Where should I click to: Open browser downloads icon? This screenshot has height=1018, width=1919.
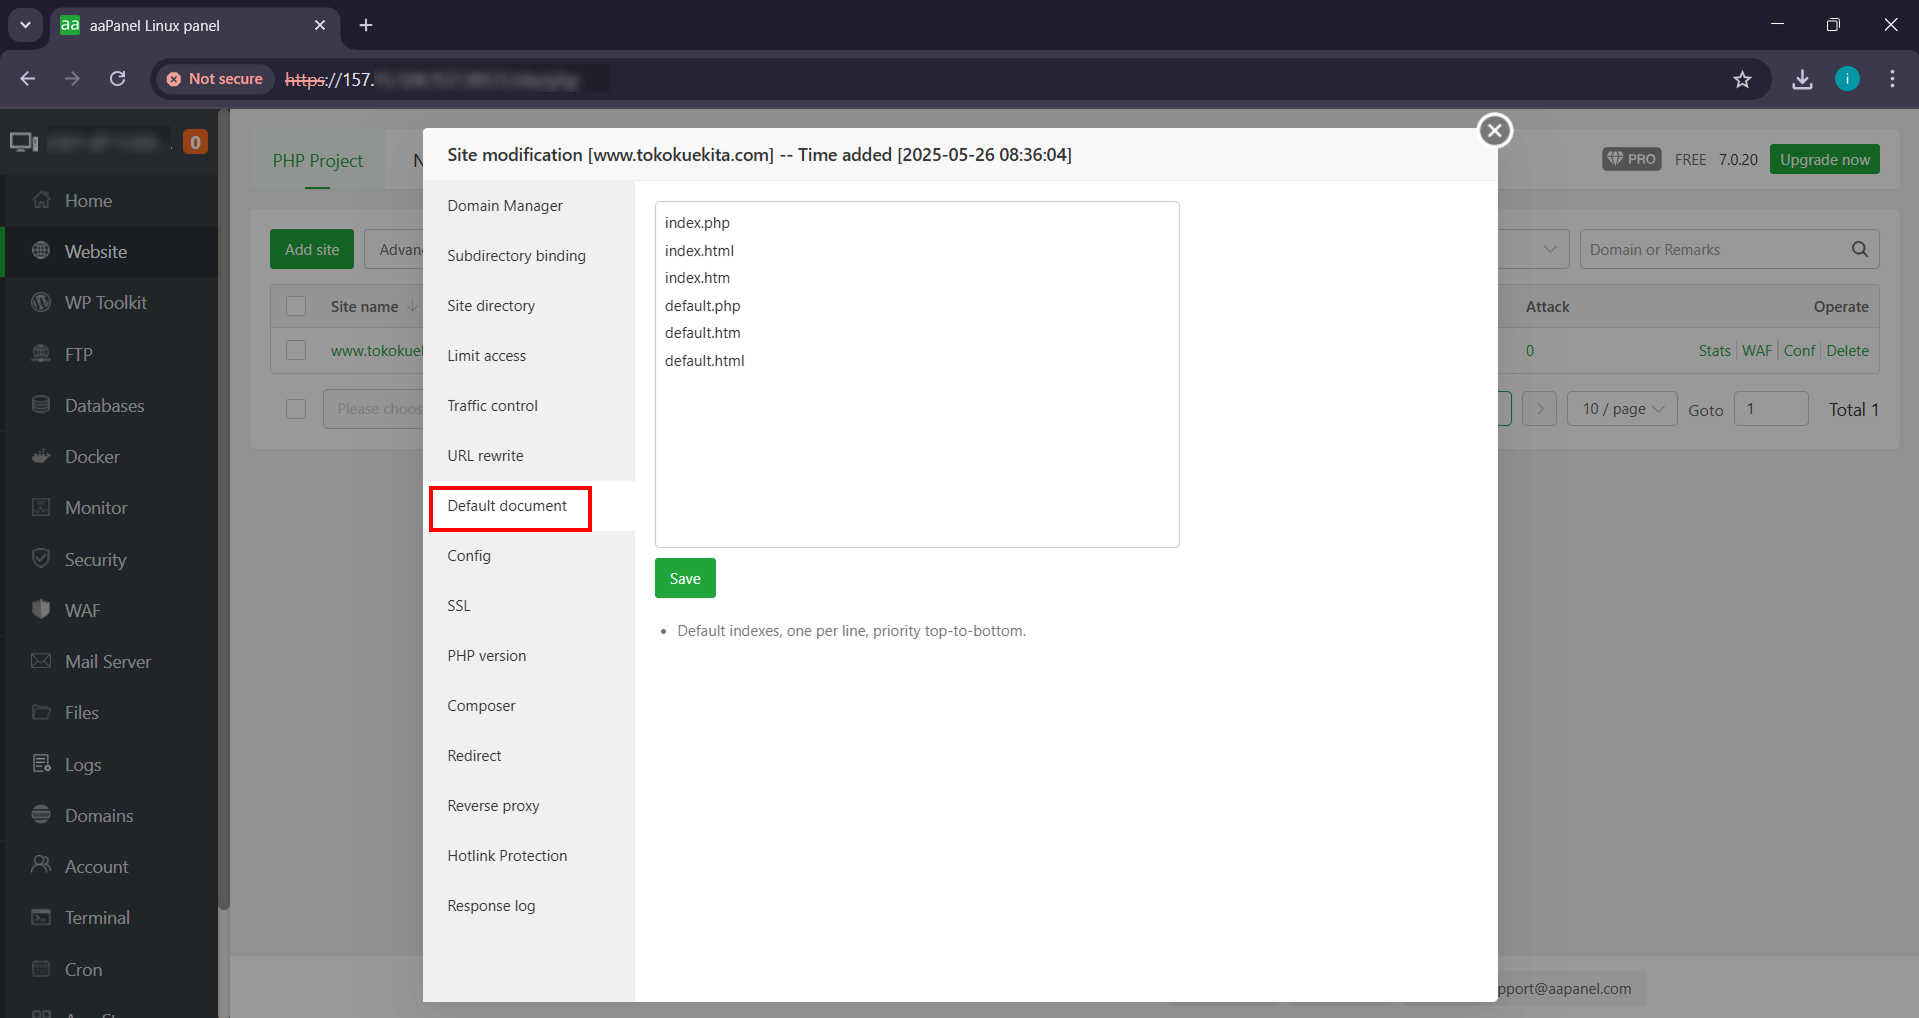1802,79
